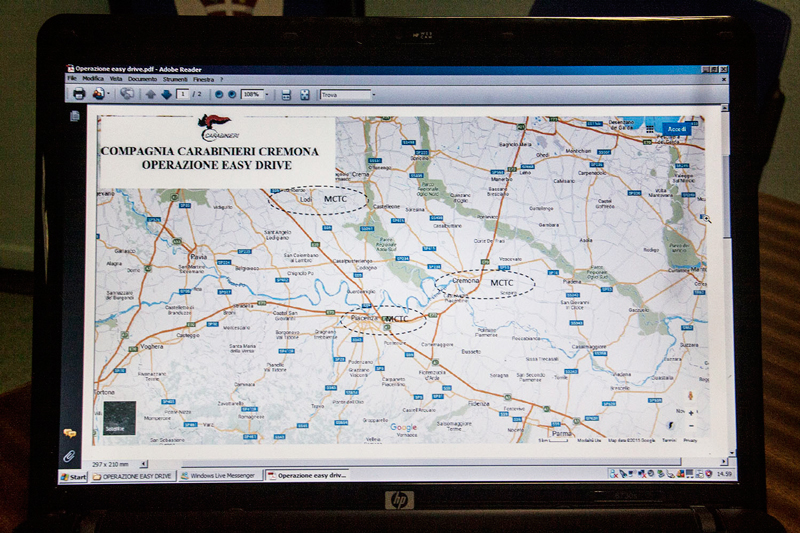Image resolution: width=800 pixels, height=533 pixels.
Task: Open the zoom level dropdown arrow
Action: tap(266, 94)
